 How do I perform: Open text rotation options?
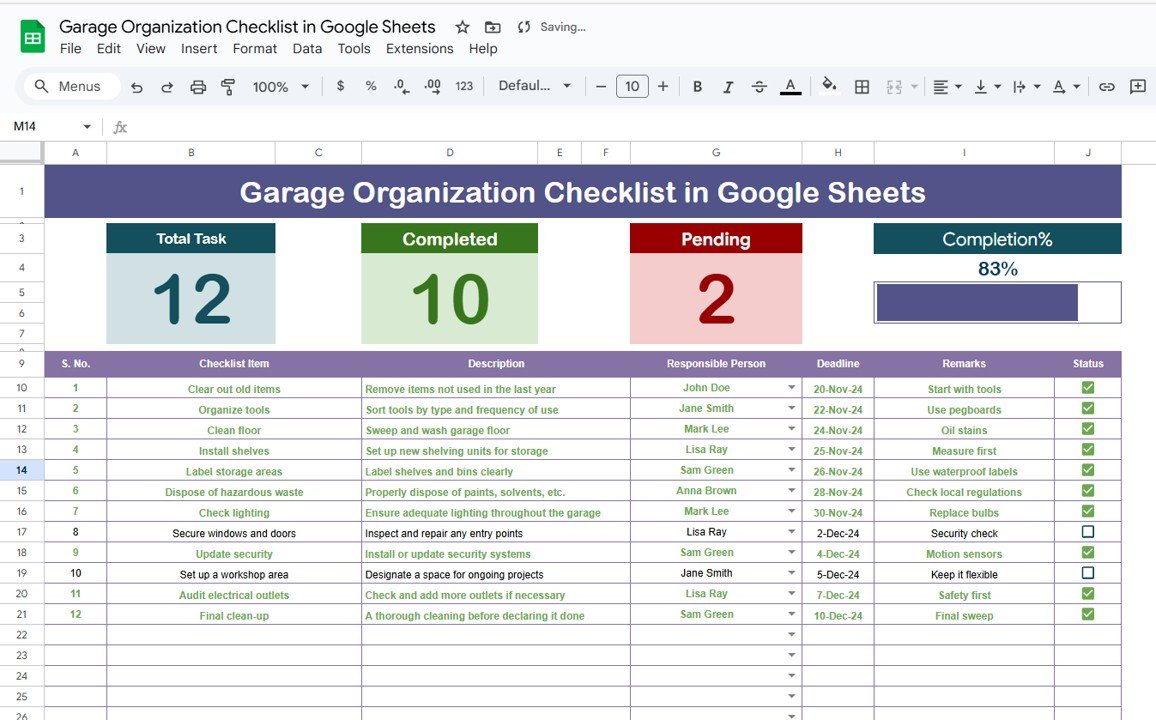point(1066,87)
